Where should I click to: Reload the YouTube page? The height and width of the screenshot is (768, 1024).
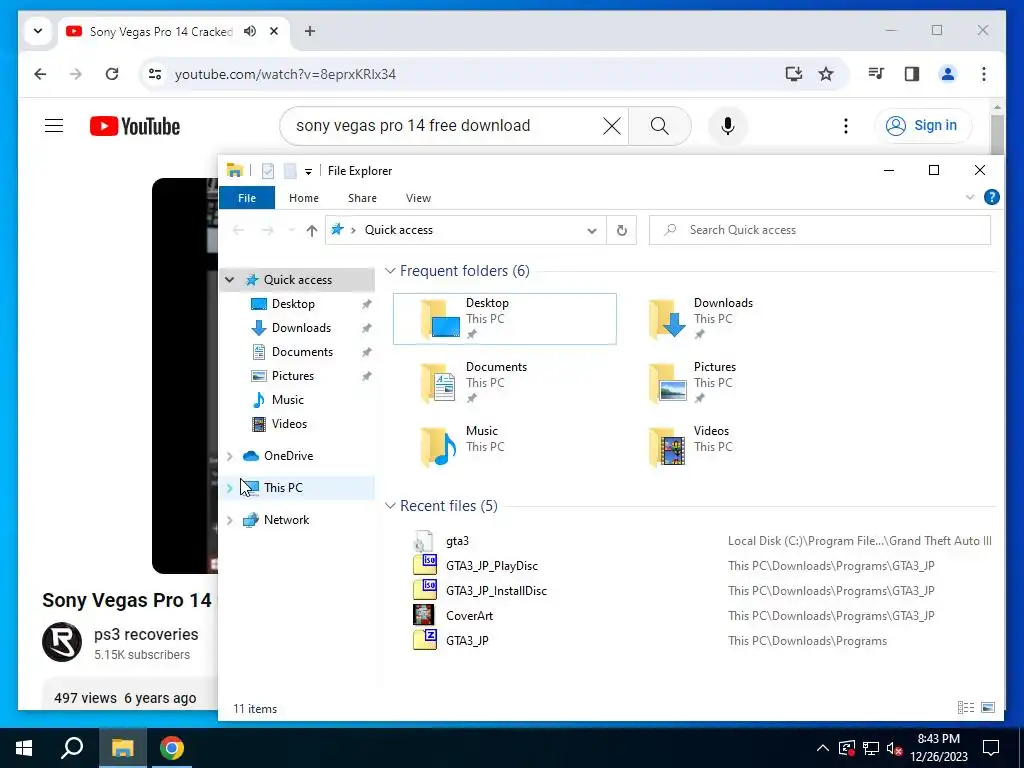[112, 74]
